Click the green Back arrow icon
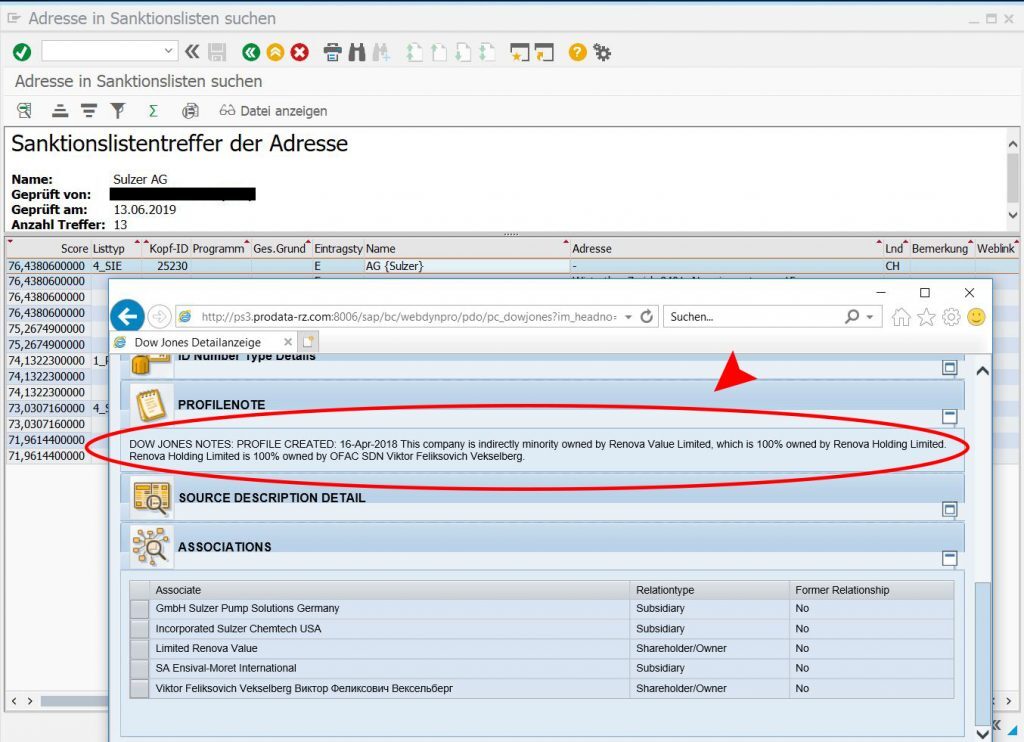Screen dimensions: 1024x742 251,52
